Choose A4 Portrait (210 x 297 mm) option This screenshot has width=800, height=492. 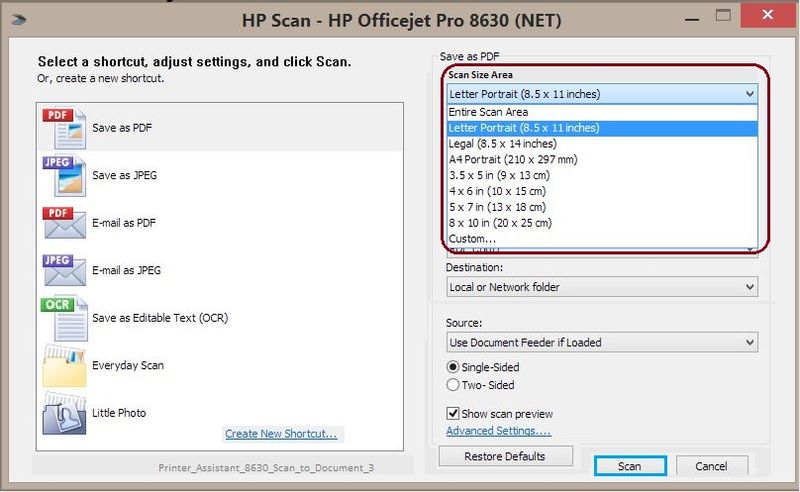point(602,160)
